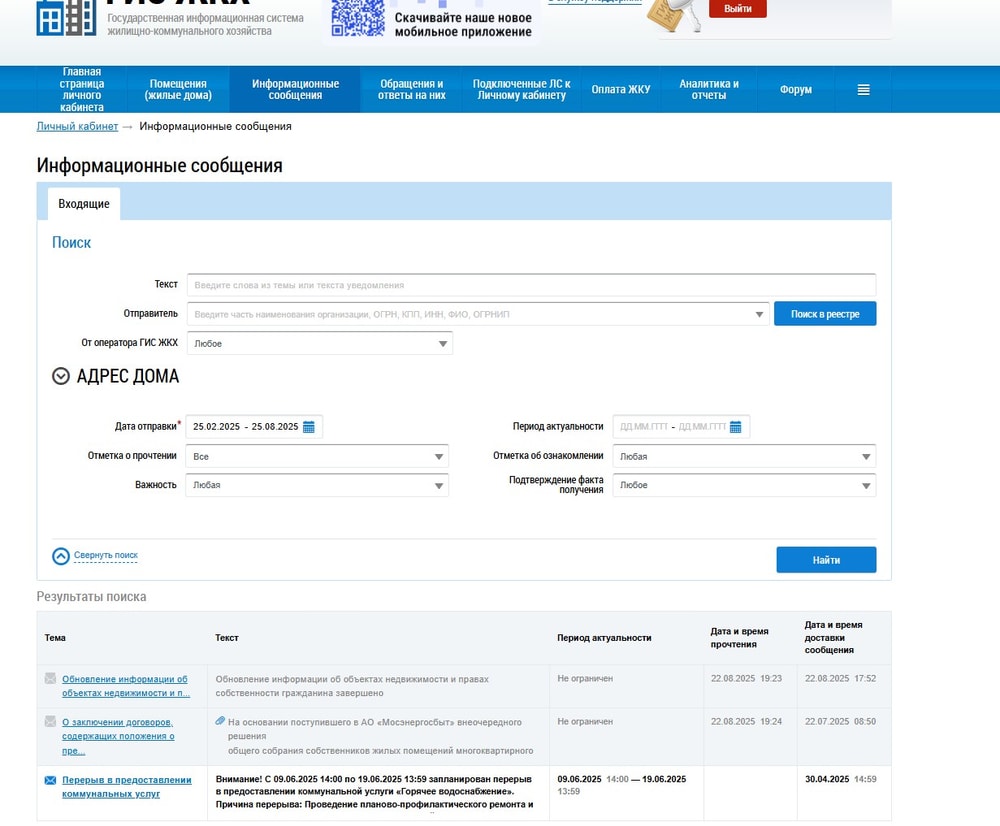Open the hamburger menu icon in navigation bar
Image resolution: width=1000 pixels, height=826 pixels.
coord(863,90)
